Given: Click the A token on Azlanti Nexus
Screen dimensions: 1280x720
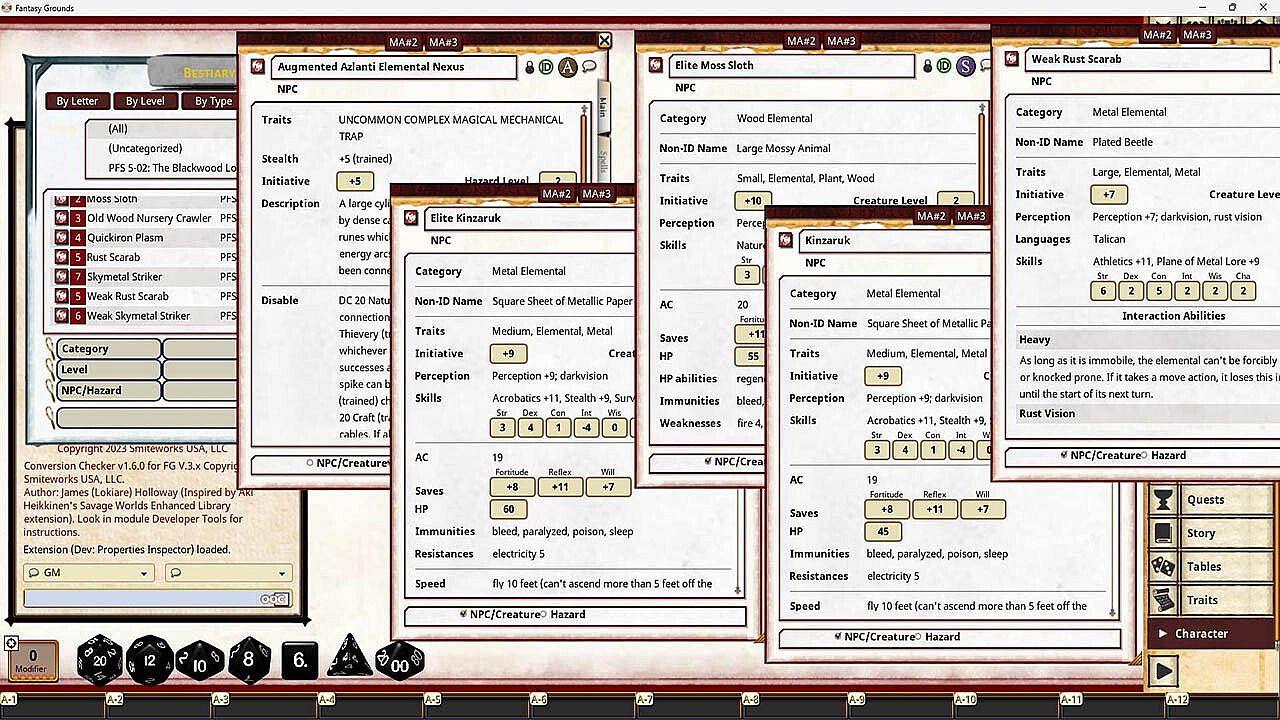Looking at the screenshot, I should coord(568,67).
